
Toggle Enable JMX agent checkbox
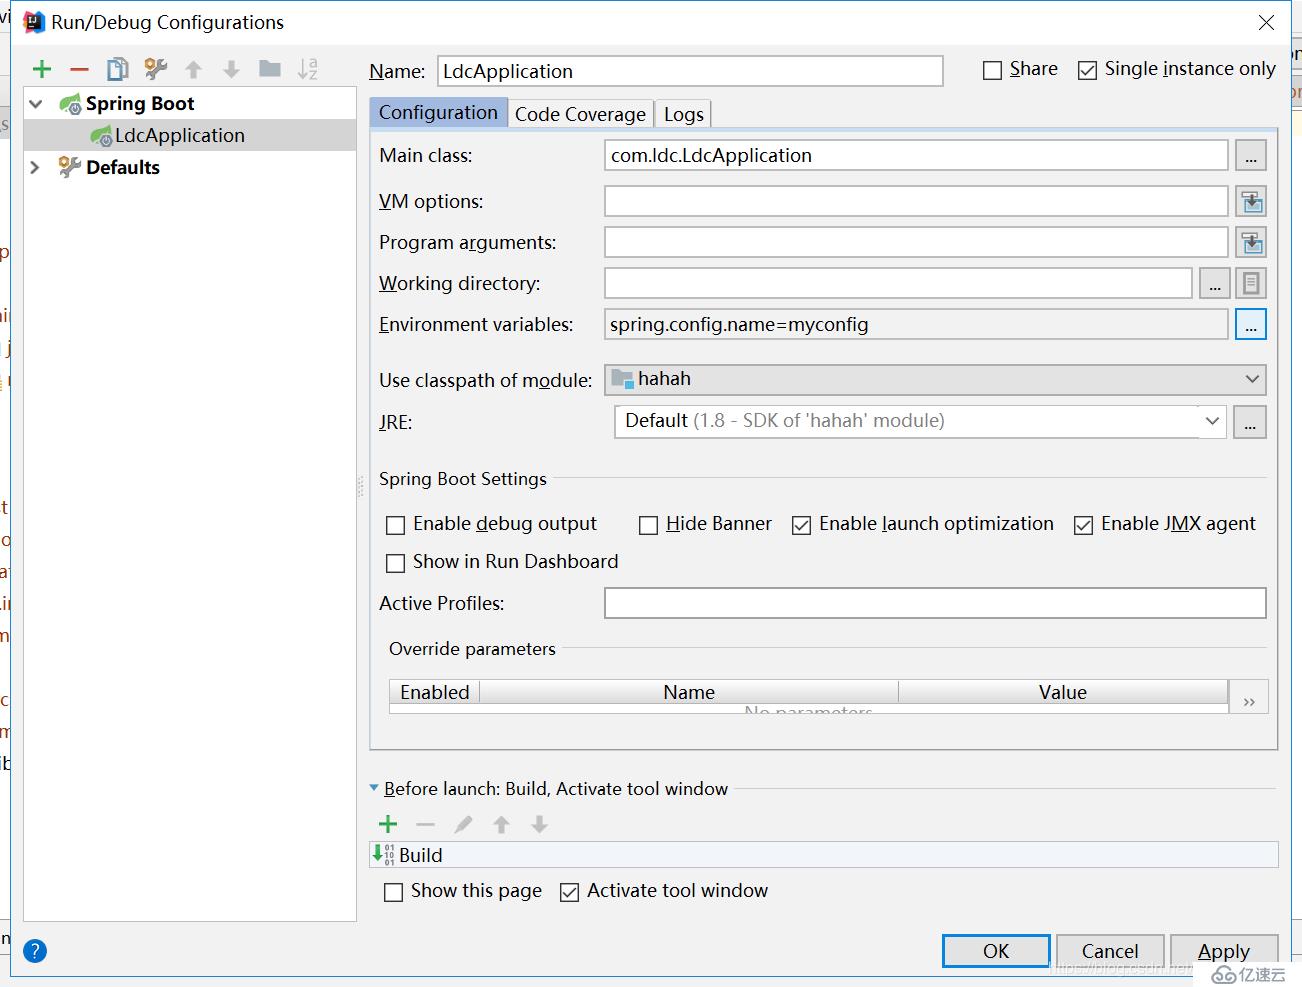(x=1083, y=525)
